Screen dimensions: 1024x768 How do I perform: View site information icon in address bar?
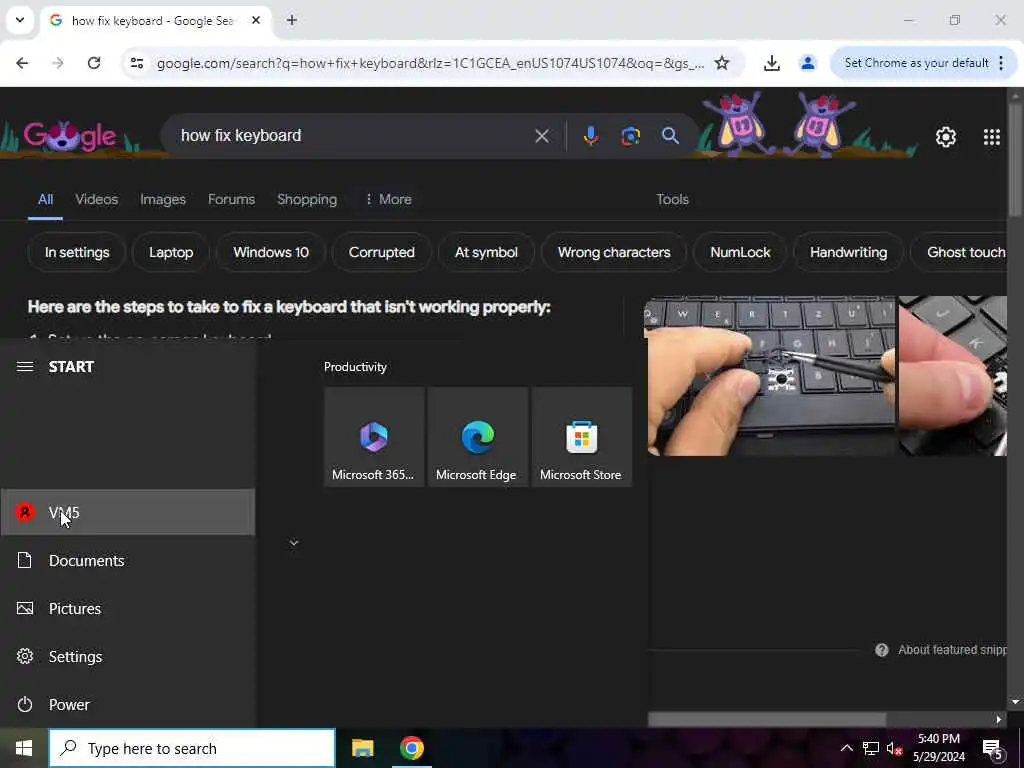[136, 63]
